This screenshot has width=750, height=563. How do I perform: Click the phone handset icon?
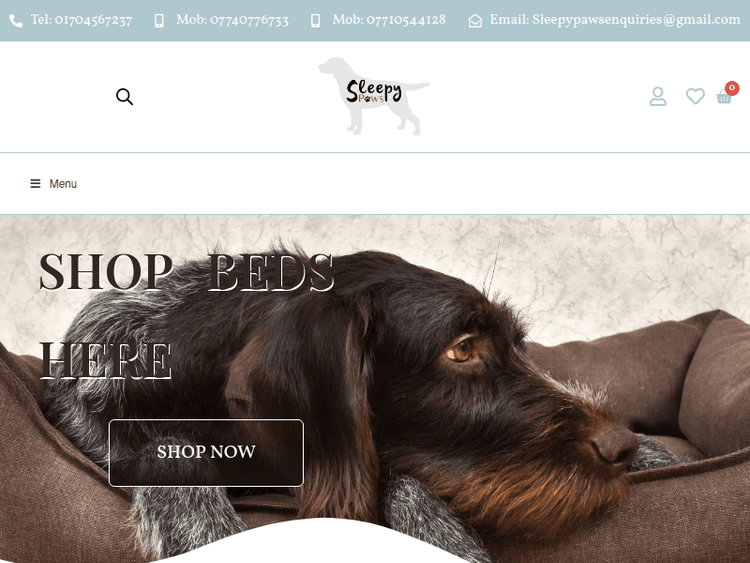click(16, 21)
